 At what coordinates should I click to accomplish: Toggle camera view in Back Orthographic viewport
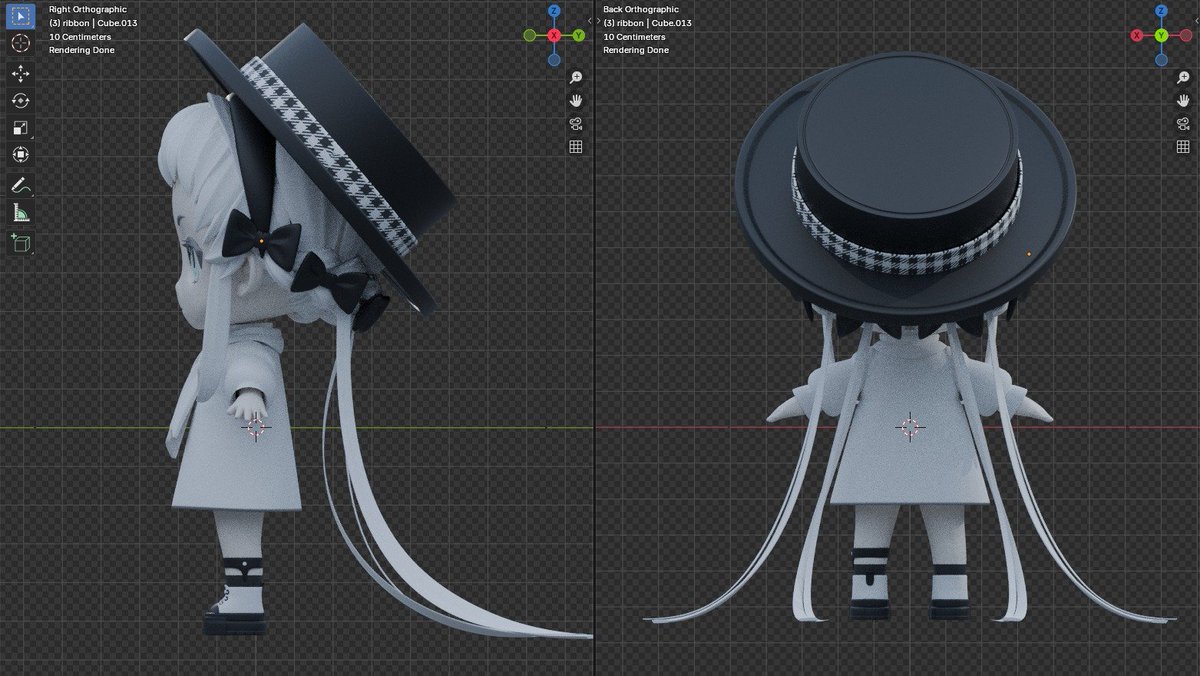pos(1183,124)
